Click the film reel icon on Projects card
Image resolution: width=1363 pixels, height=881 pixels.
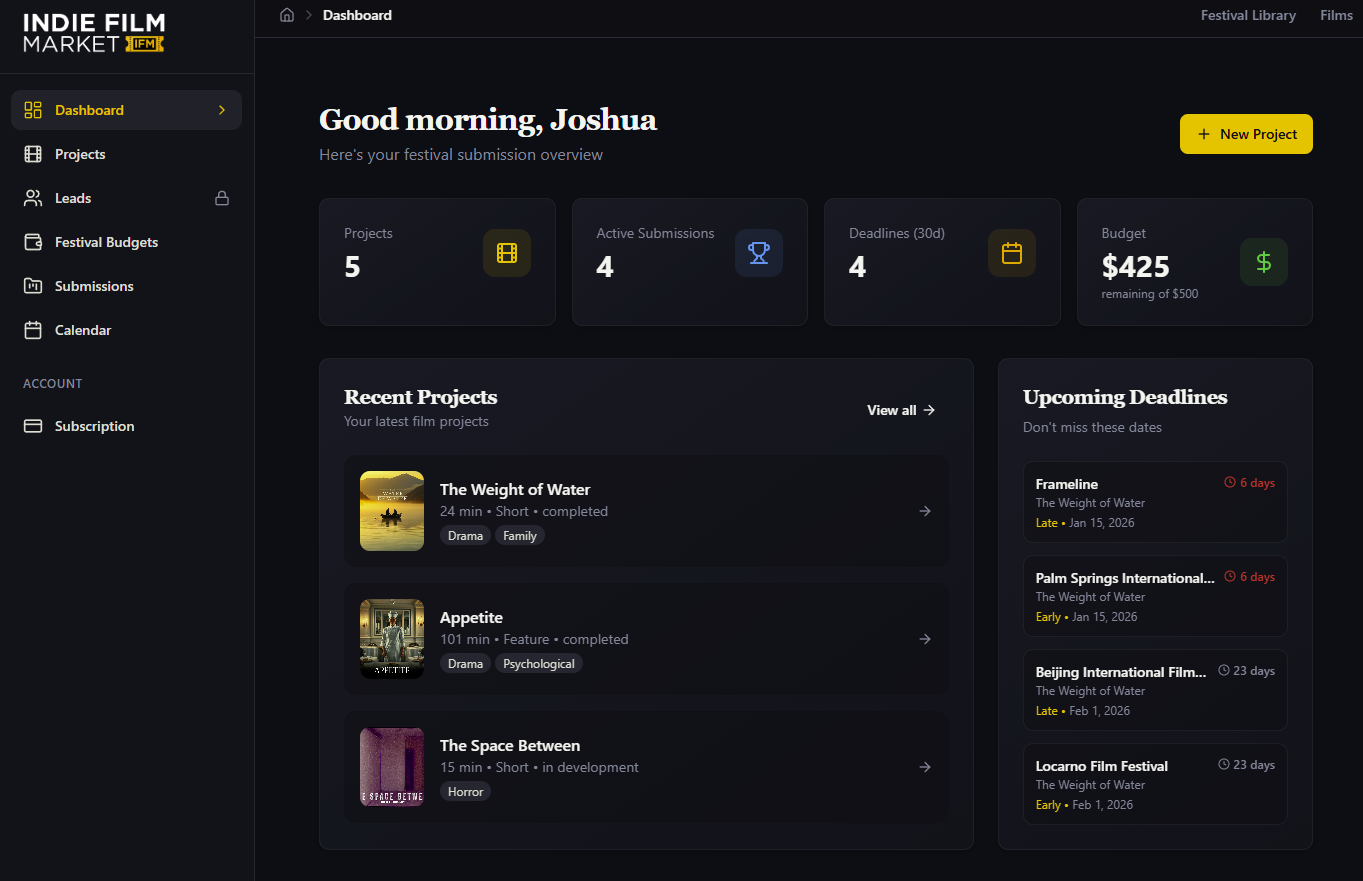pyautogui.click(x=507, y=253)
